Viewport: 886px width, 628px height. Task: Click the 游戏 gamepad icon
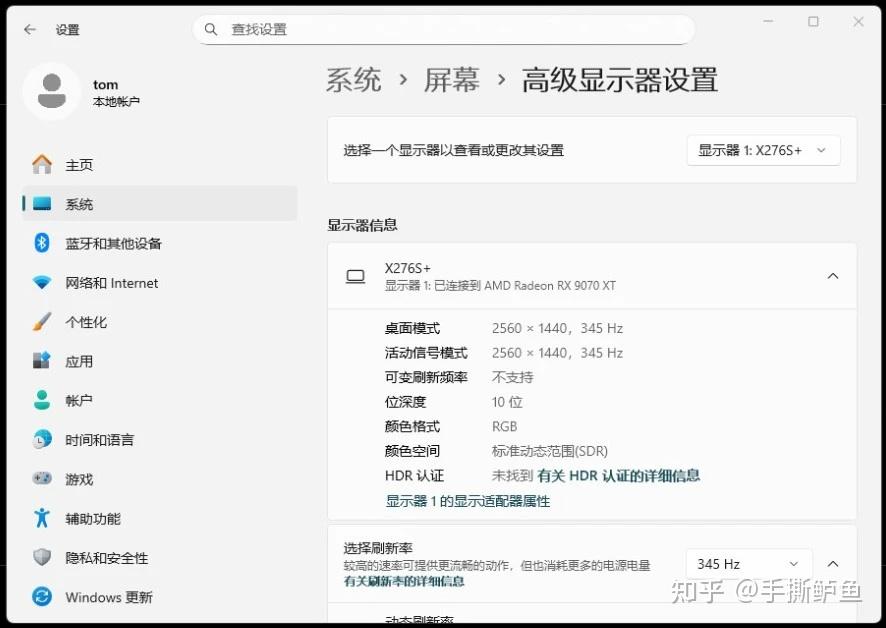pyautogui.click(x=42, y=479)
